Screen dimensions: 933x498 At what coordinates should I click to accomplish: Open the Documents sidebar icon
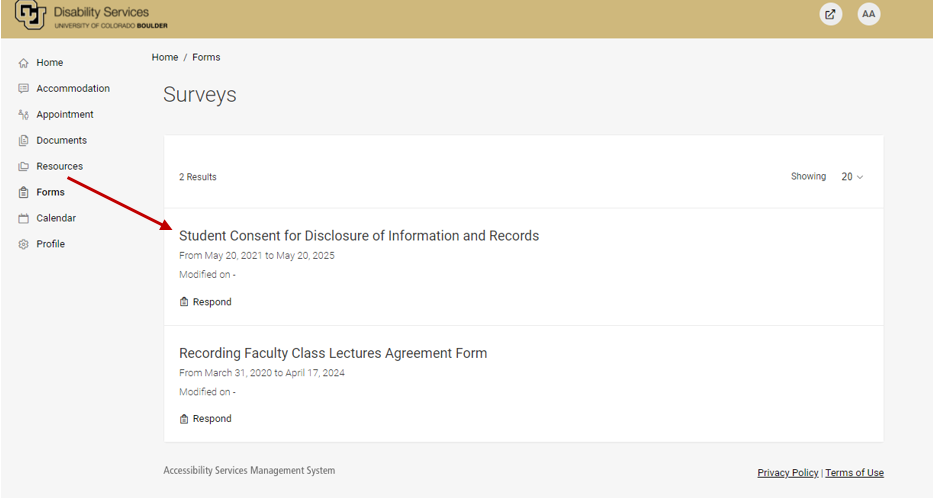[23, 140]
